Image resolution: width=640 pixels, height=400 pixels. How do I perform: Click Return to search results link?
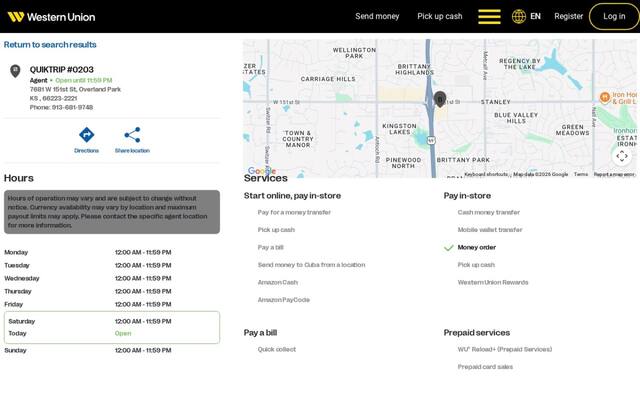point(50,44)
